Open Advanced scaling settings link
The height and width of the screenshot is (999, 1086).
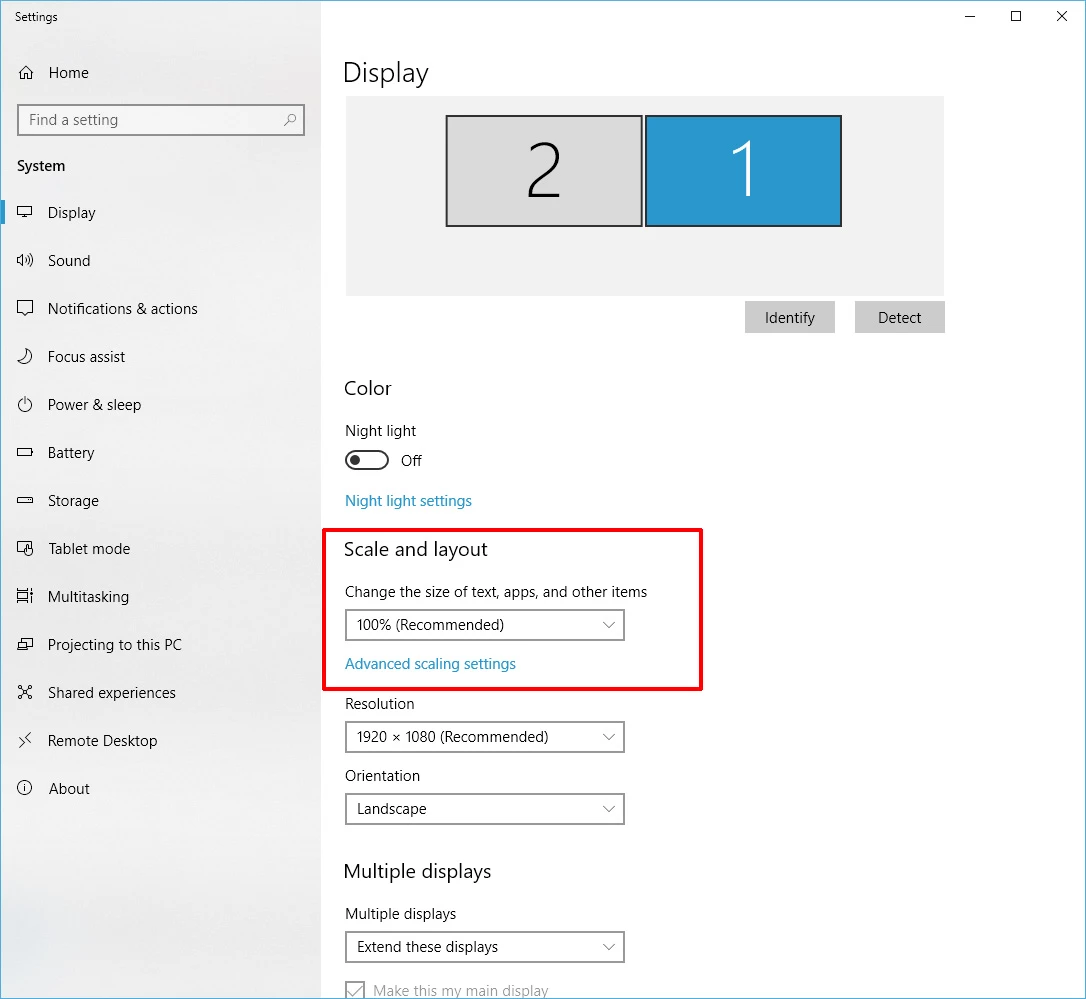coord(430,664)
